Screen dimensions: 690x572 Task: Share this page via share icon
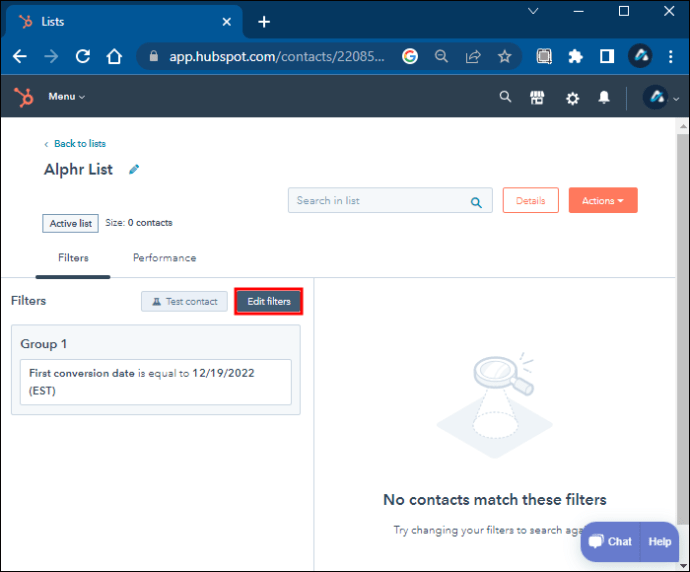pos(473,56)
